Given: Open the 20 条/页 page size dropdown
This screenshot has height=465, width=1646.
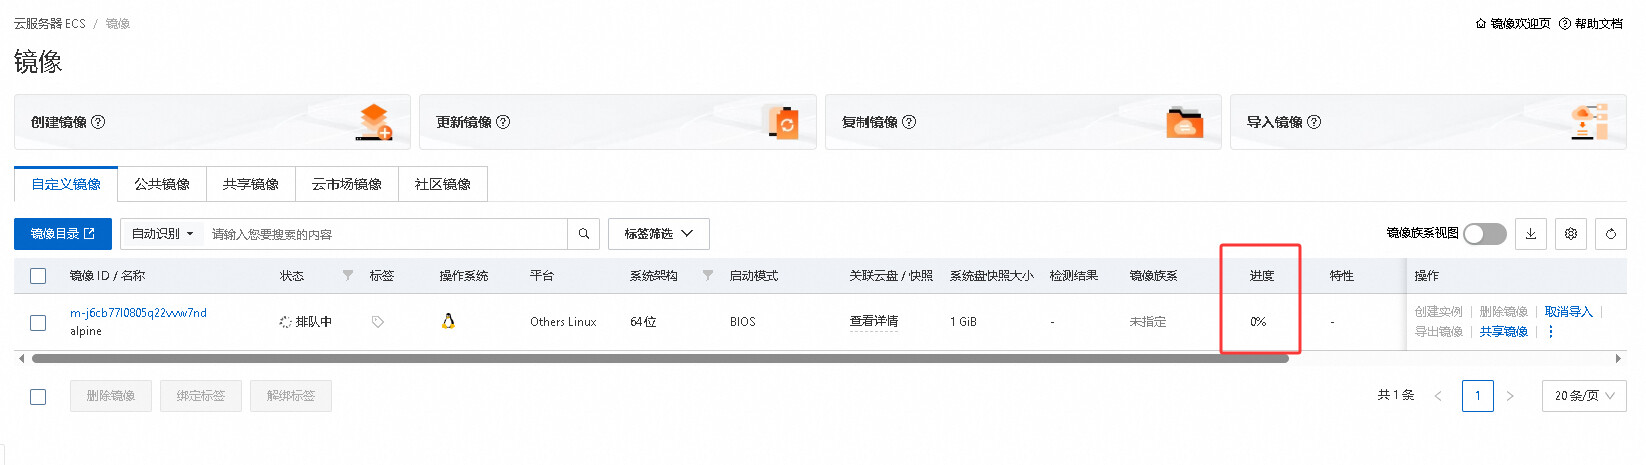Looking at the screenshot, I should pyautogui.click(x=1584, y=396).
